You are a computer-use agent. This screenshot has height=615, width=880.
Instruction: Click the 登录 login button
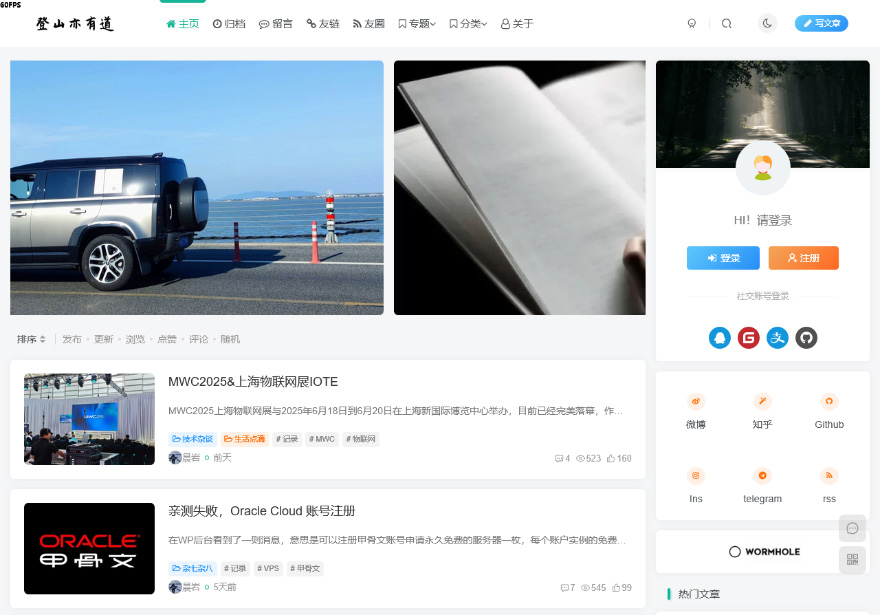(723, 258)
